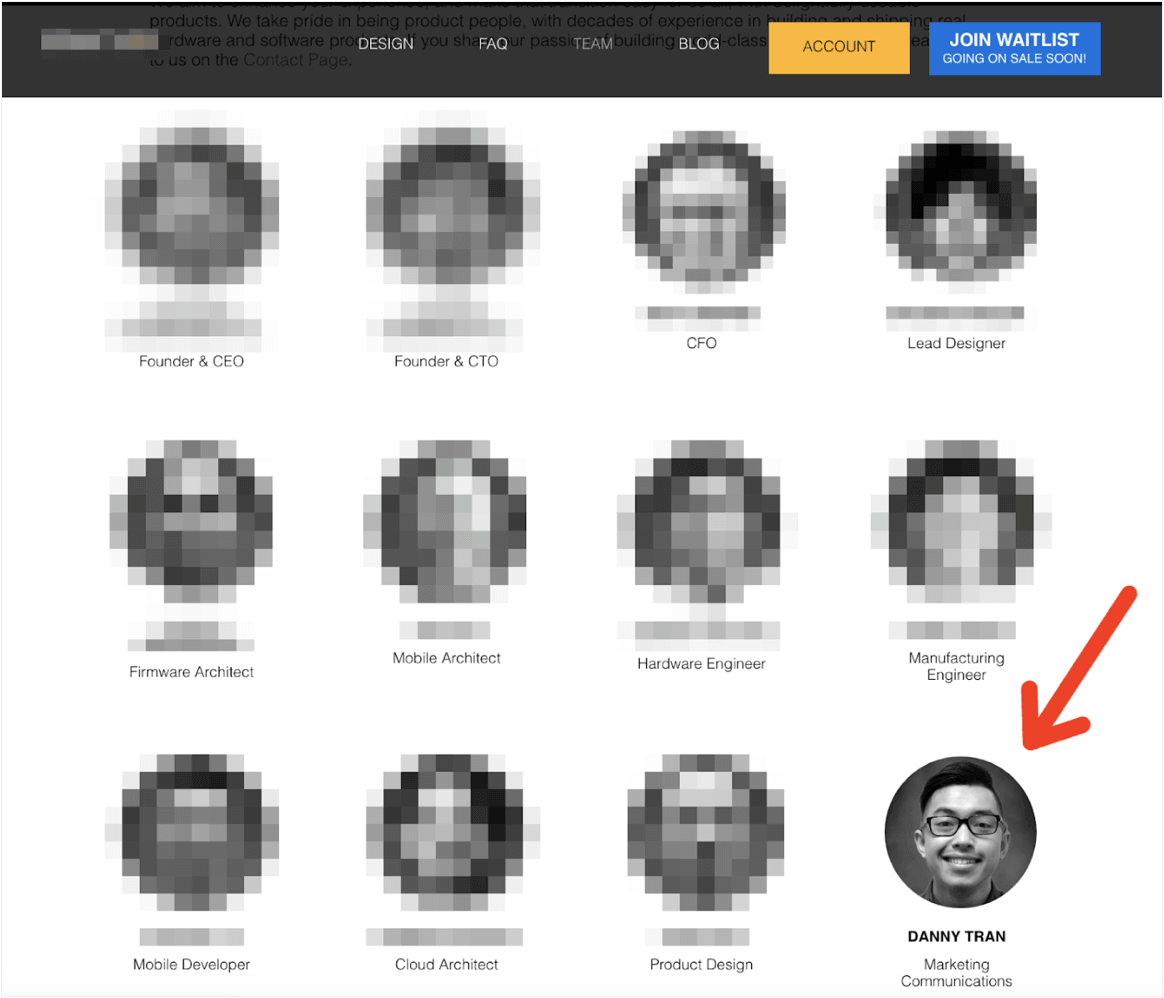This screenshot has height=998, width=1164.
Task: Click the "Mobile Developer" role label
Action: click(192, 965)
